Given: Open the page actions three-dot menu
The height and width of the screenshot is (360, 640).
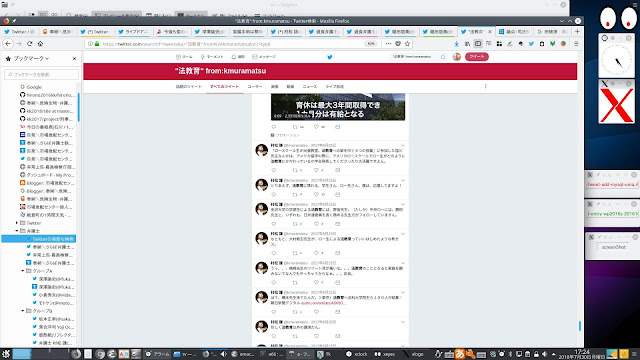Looking at the screenshot, I should pos(388,44).
